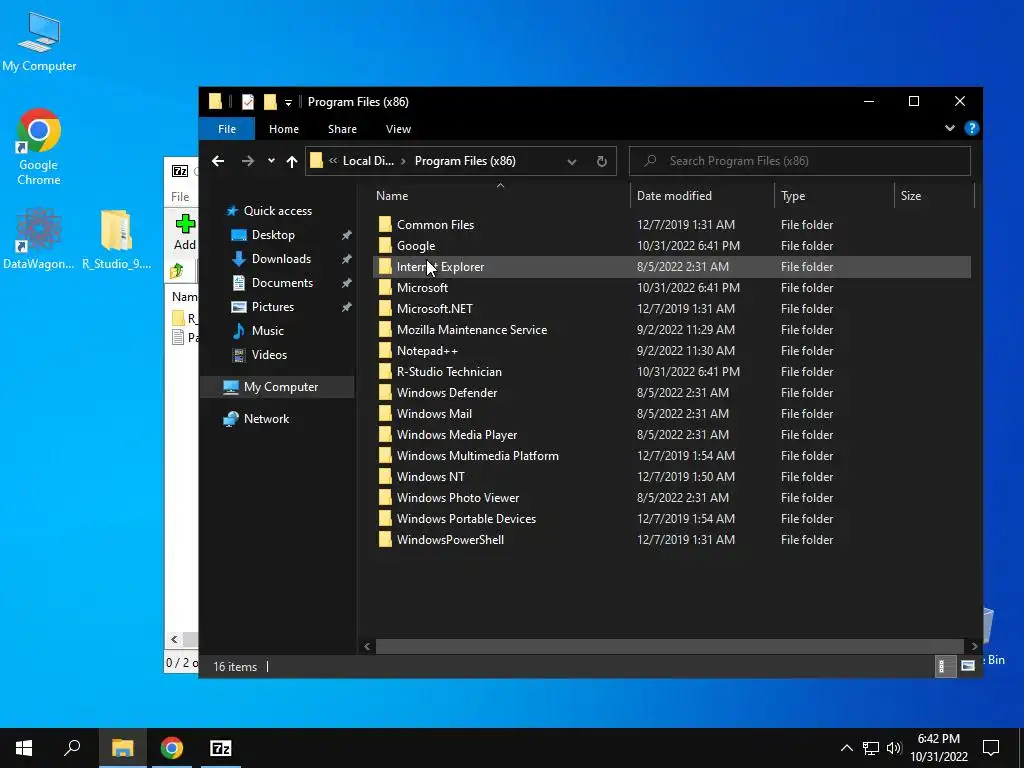This screenshot has height=768, width=1024.
Task: Expand the address bar history dropdown
Action: tap(571, 161)
